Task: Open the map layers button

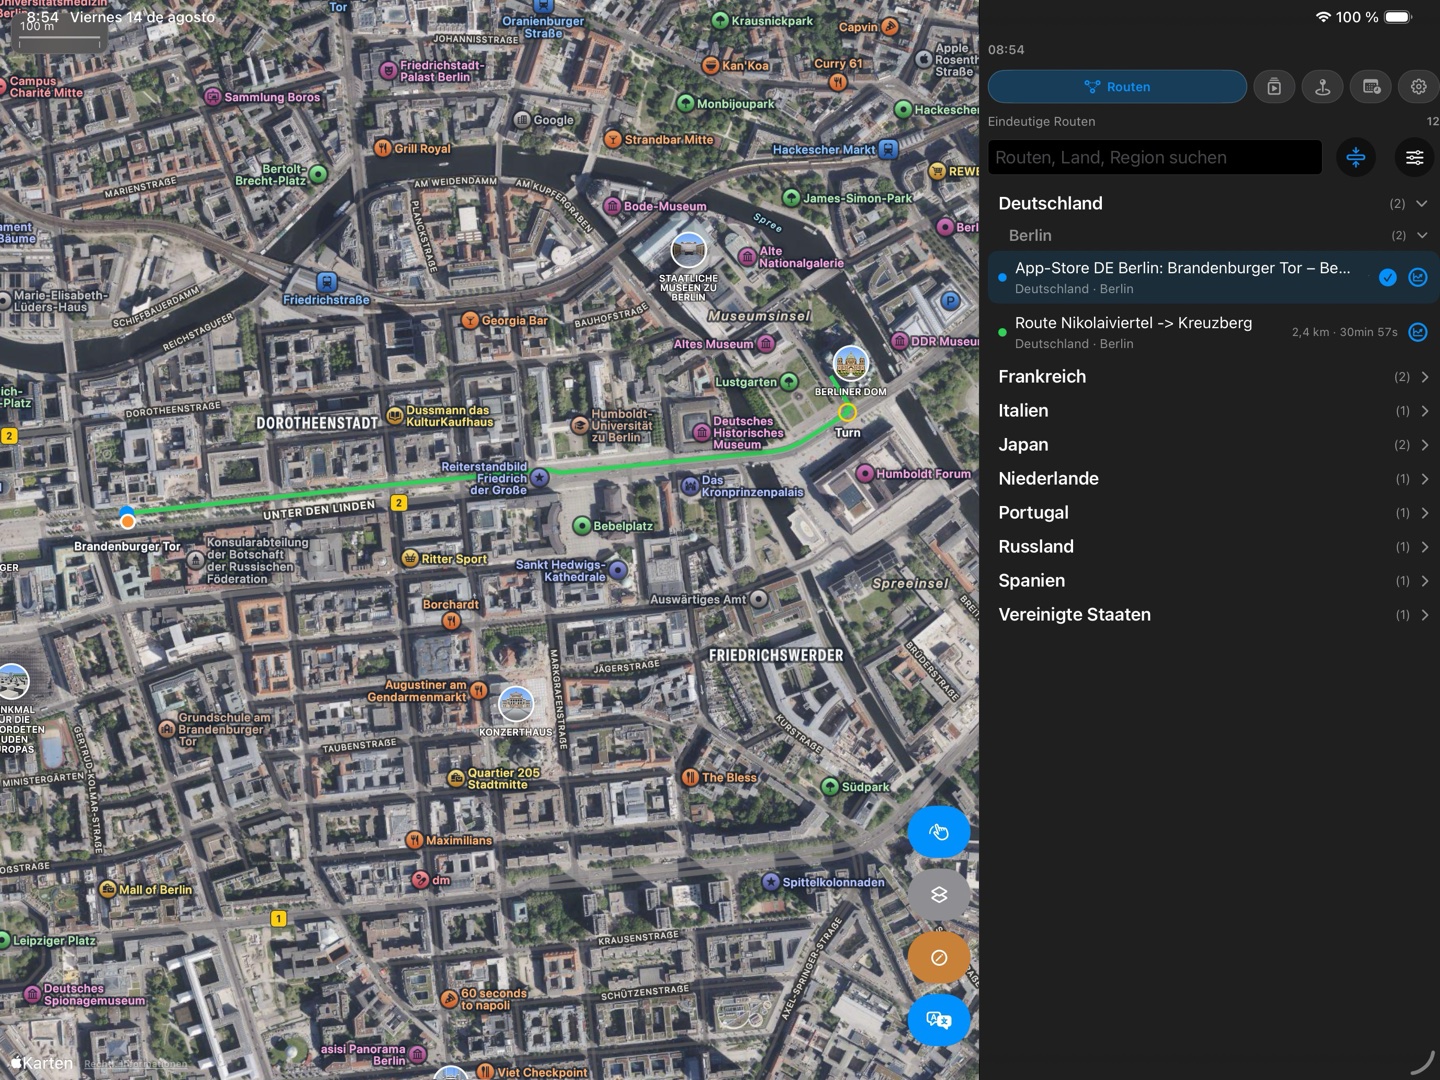Action: [x=938, y=895]
